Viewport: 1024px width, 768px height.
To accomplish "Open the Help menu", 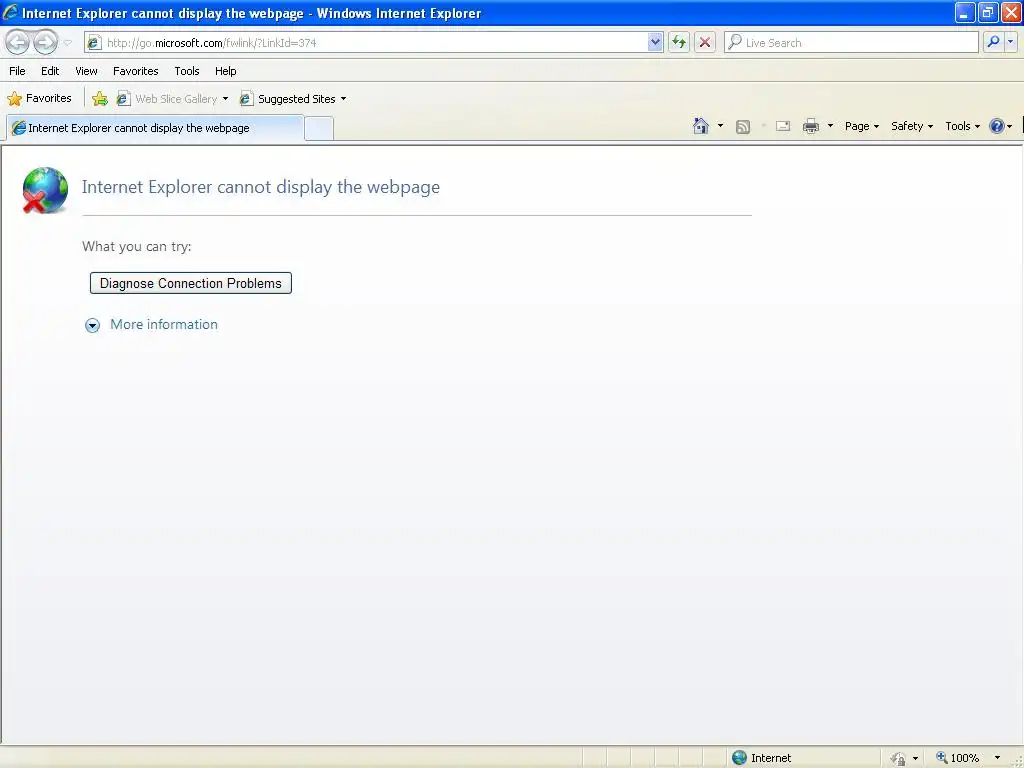I will (x=225, y=71).
